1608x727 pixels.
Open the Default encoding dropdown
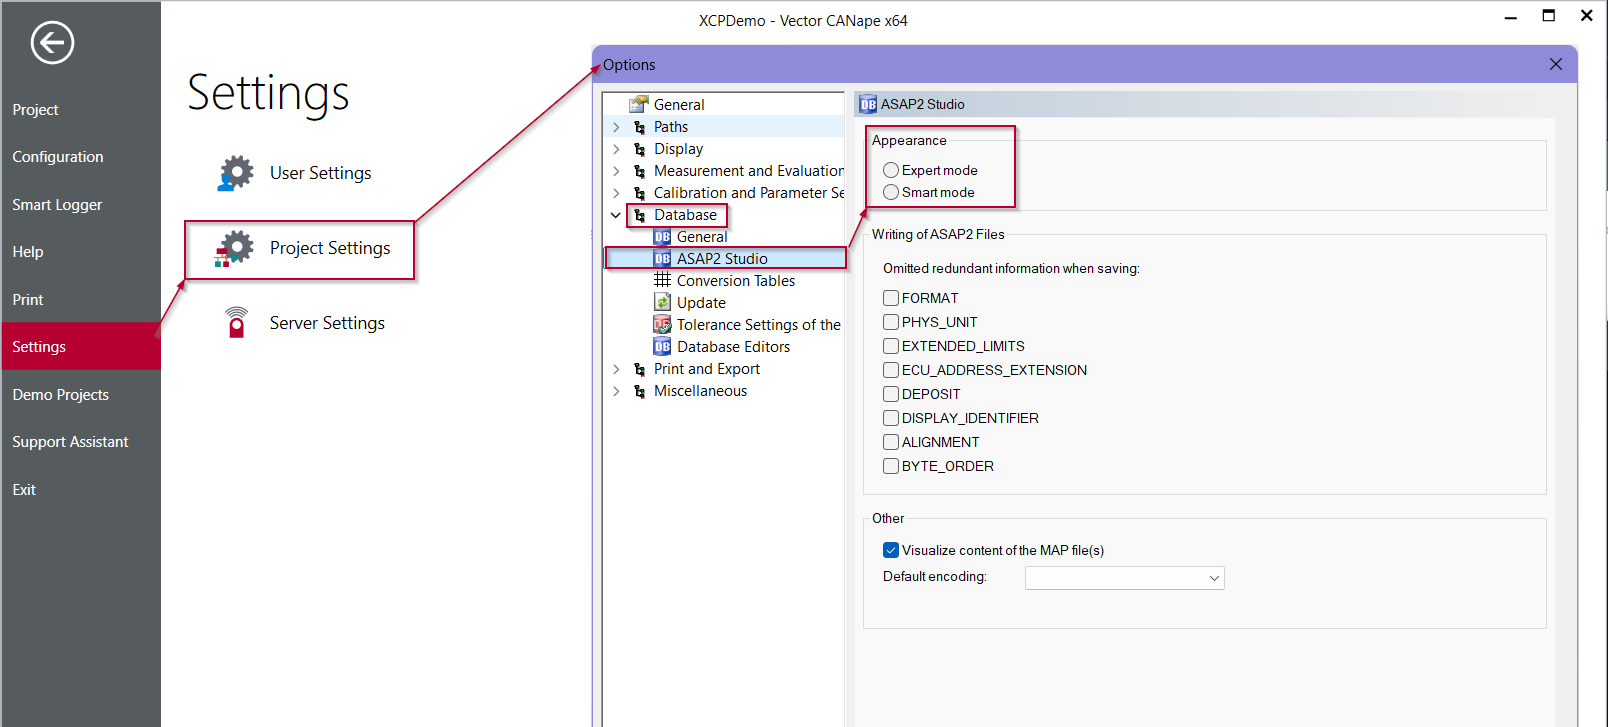click(x=1124, y=578)
